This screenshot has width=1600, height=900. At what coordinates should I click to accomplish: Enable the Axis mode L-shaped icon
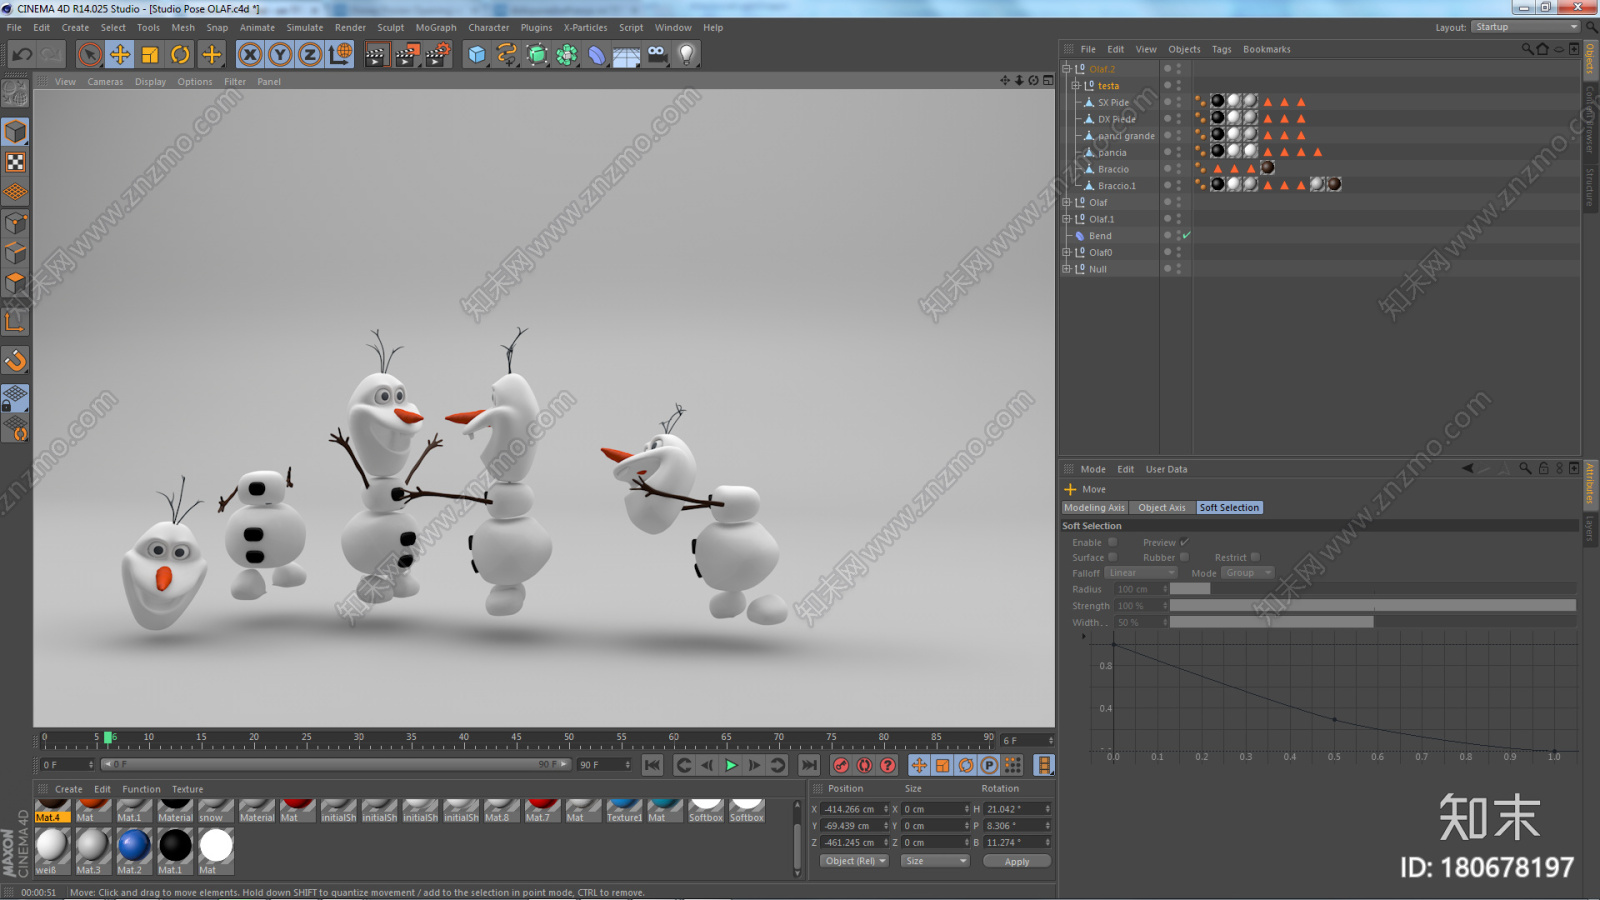pos(15,321)
